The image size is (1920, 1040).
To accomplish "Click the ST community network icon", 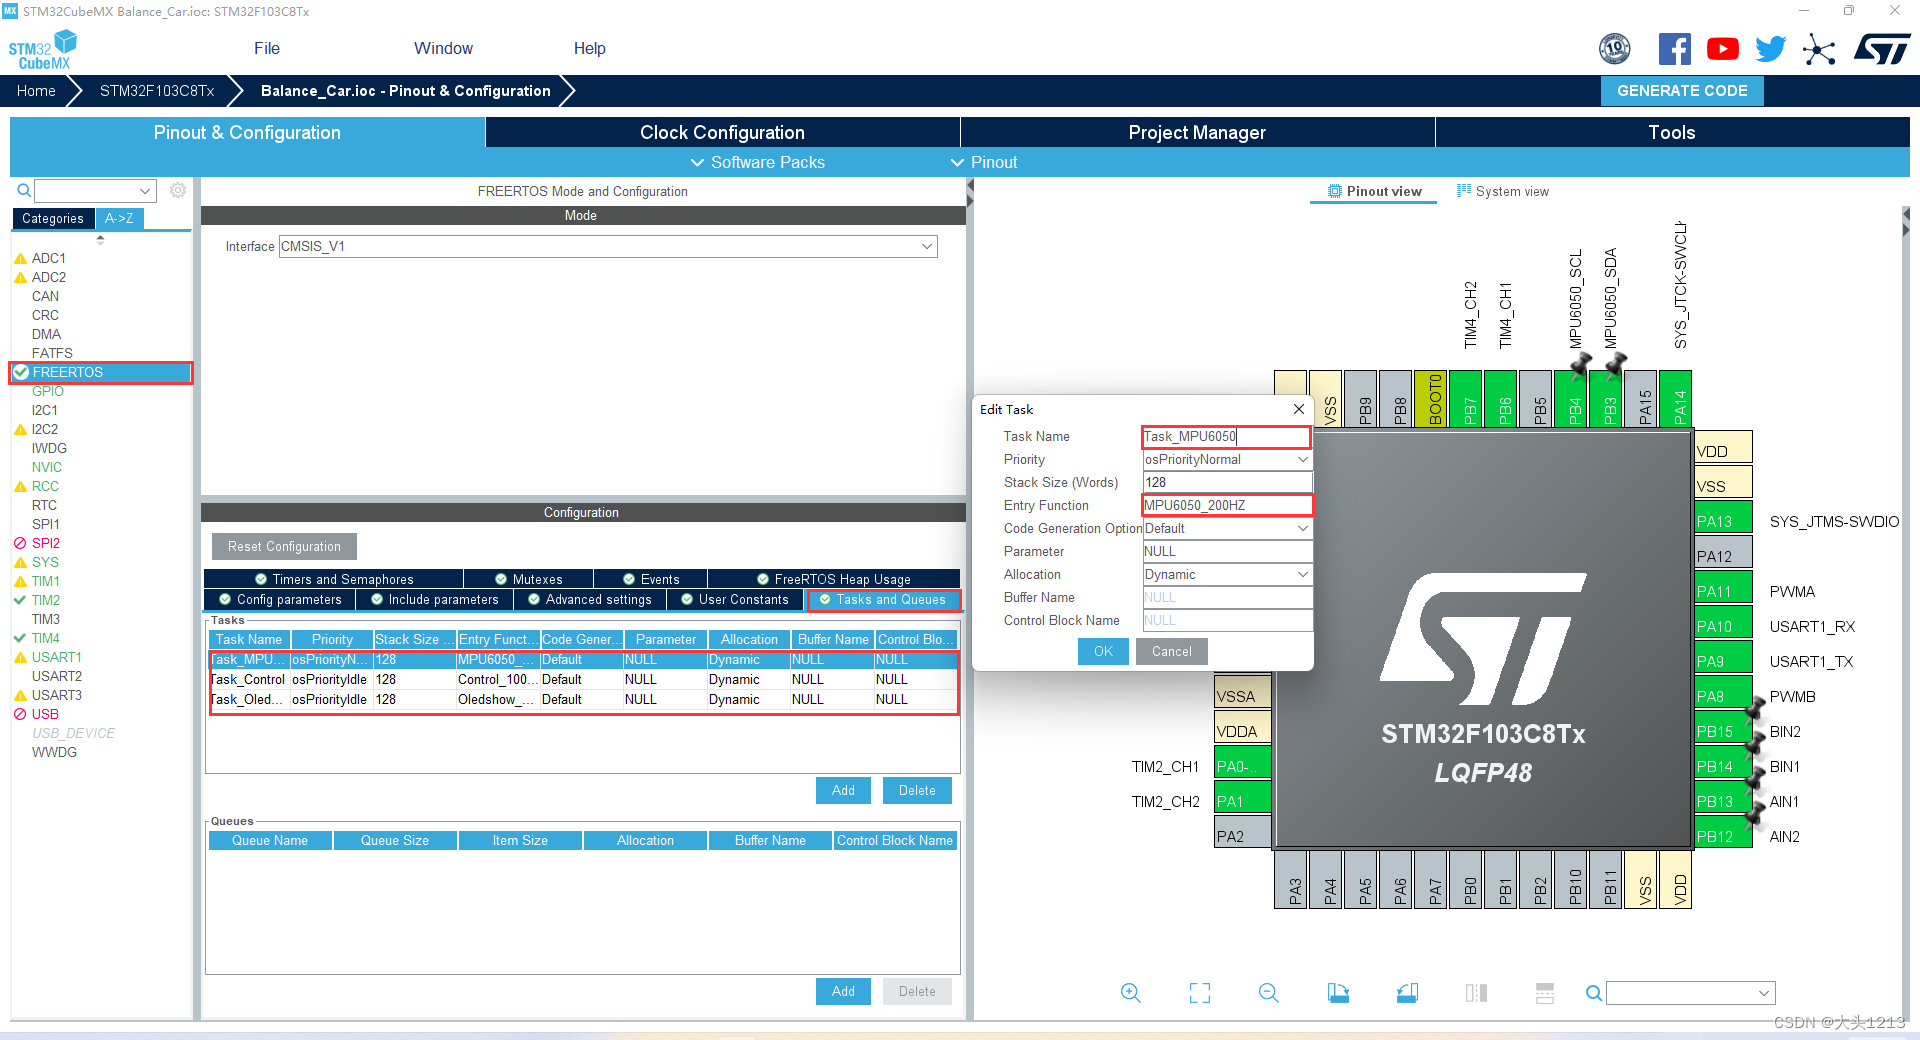I will pyautogui.click(x=1819, y=49).
